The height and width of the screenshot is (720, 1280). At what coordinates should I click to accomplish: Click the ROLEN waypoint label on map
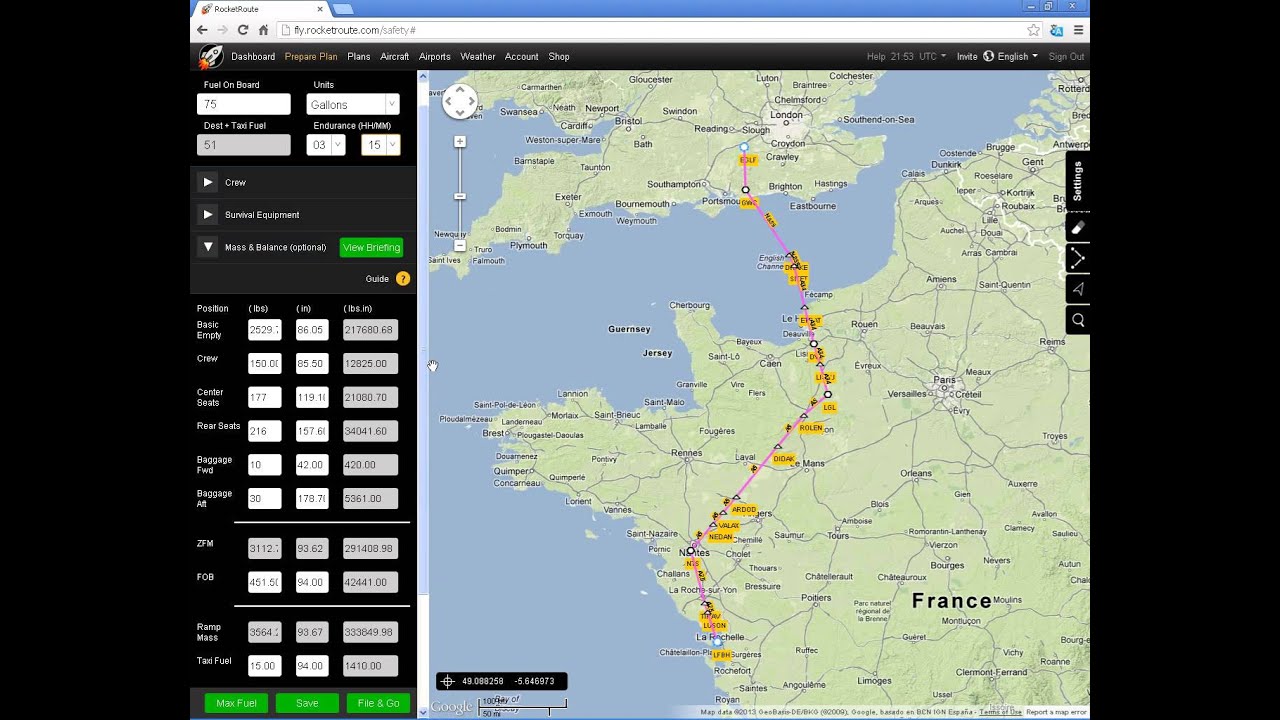811,428
